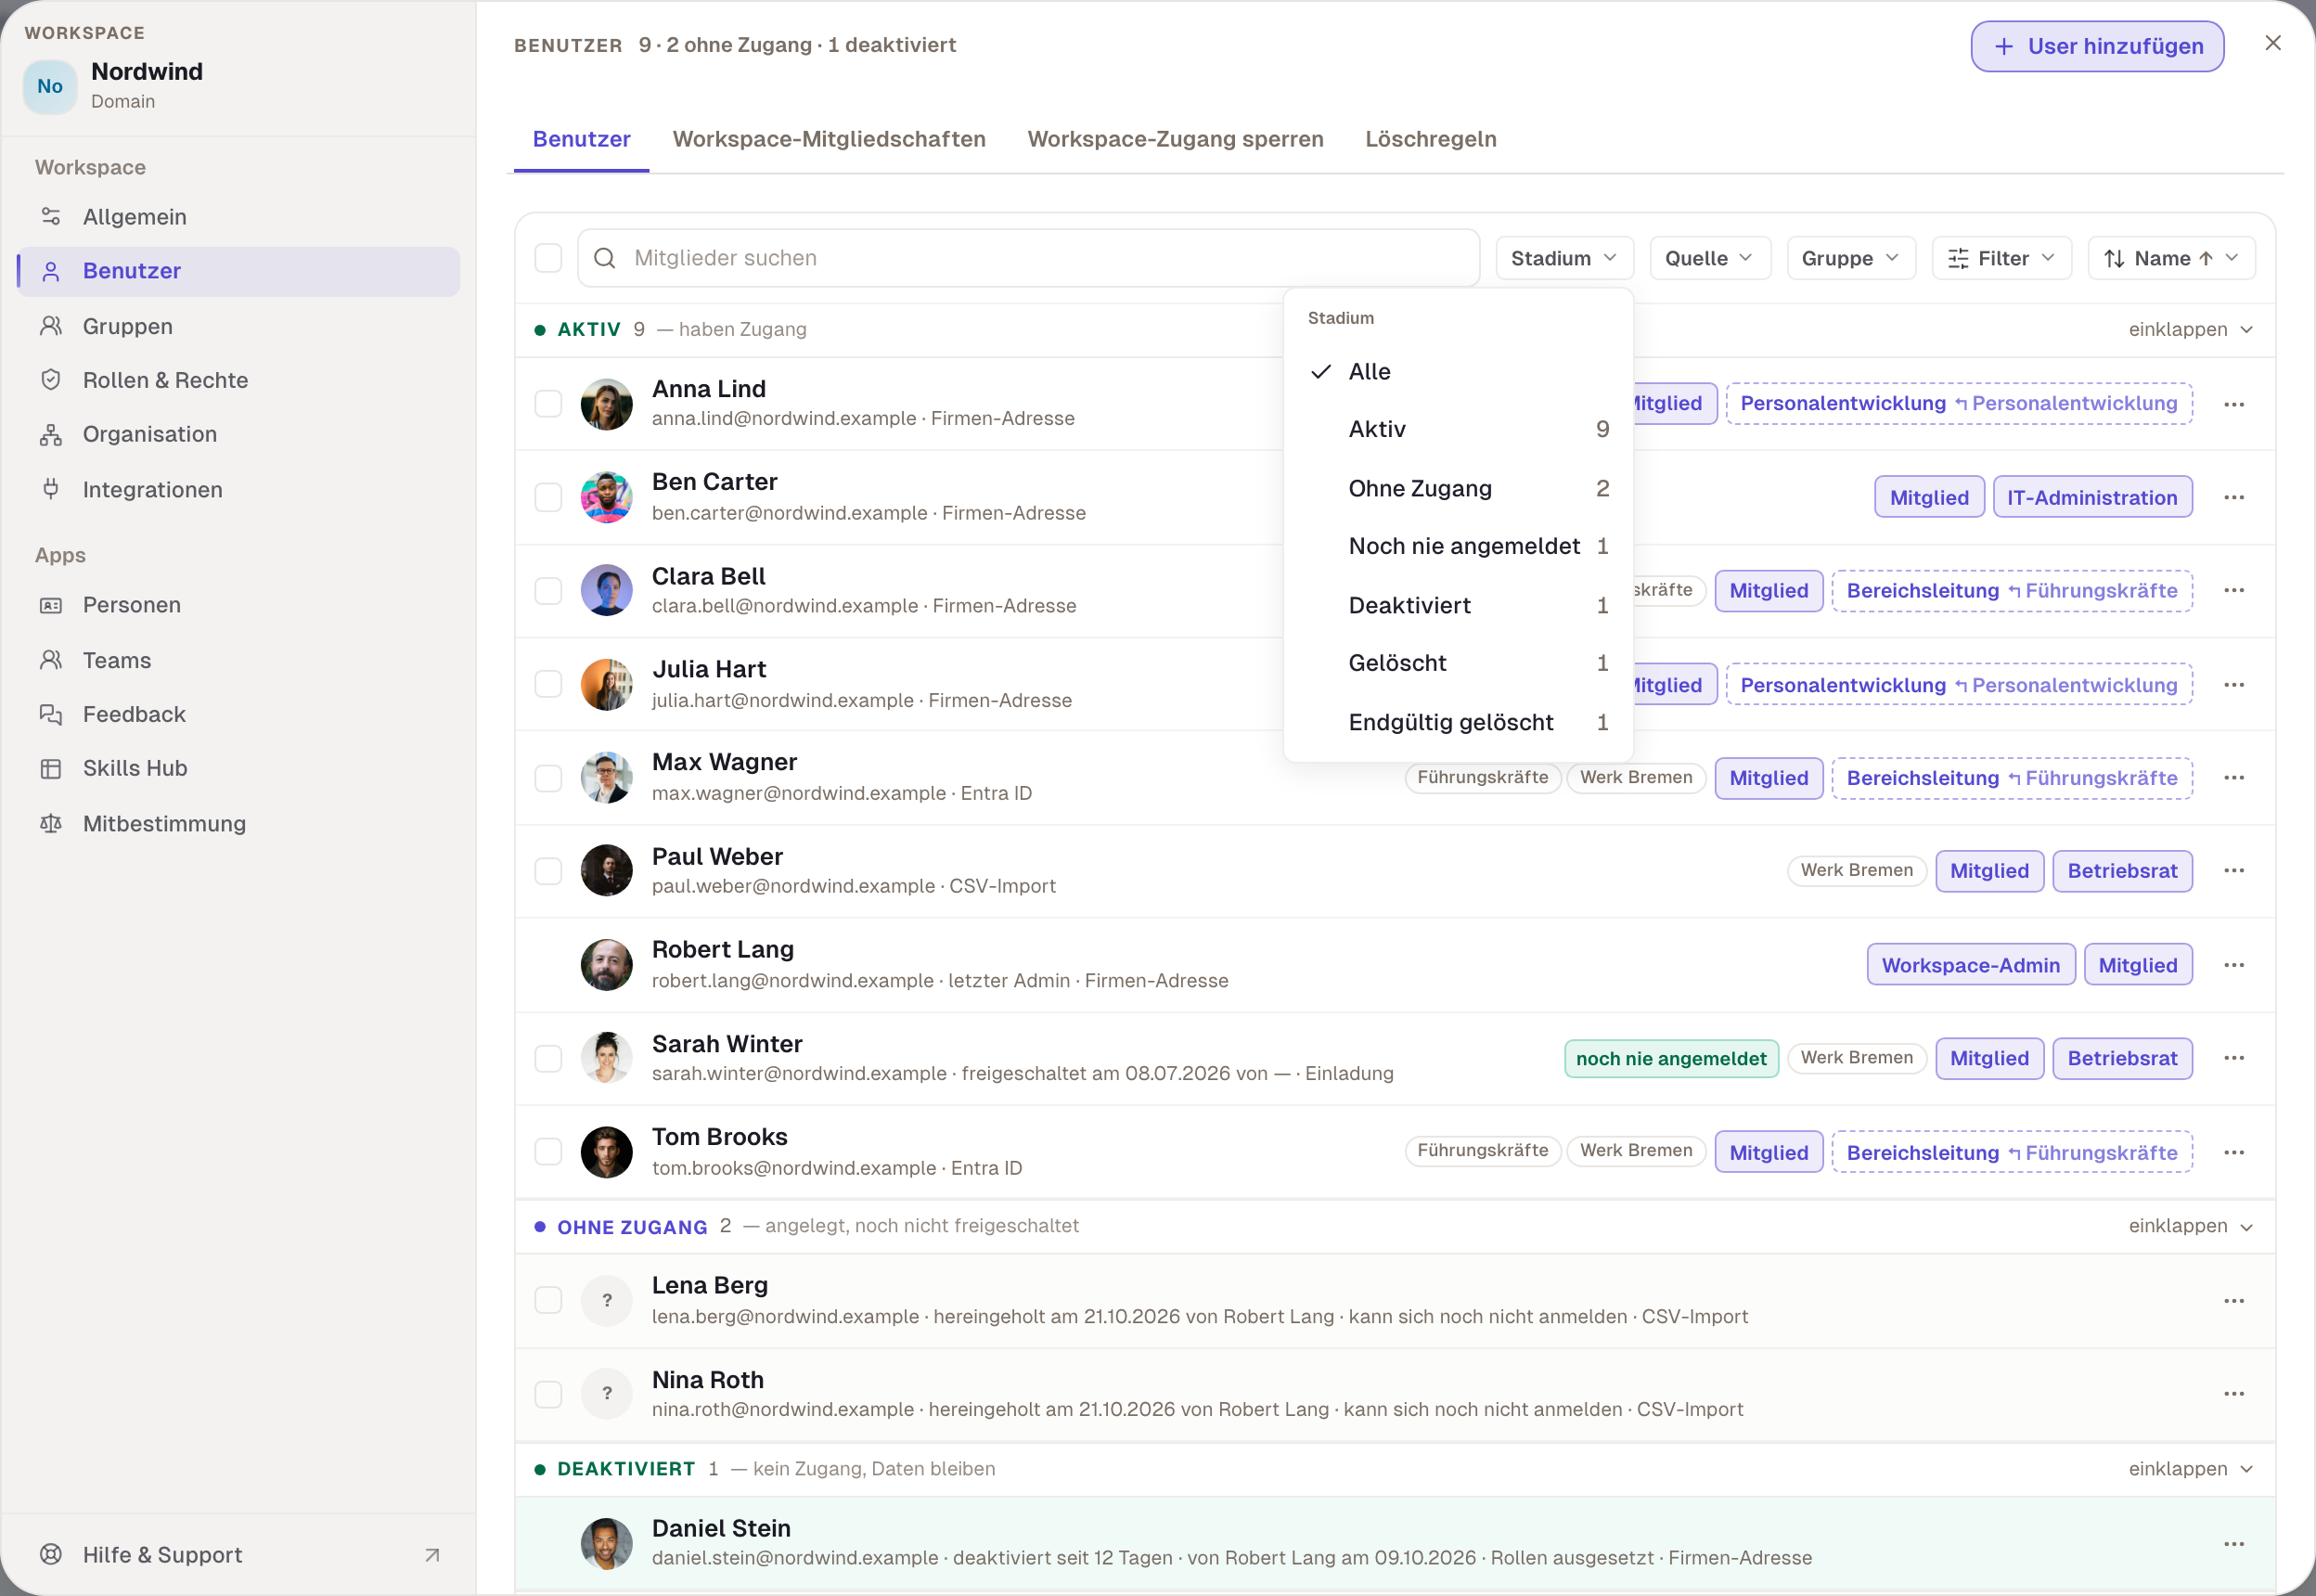The width and height of the screenshot is (2316, 1596).
Task: Open Gruppen in the sidebar
Action: click(x=238, y=326)
